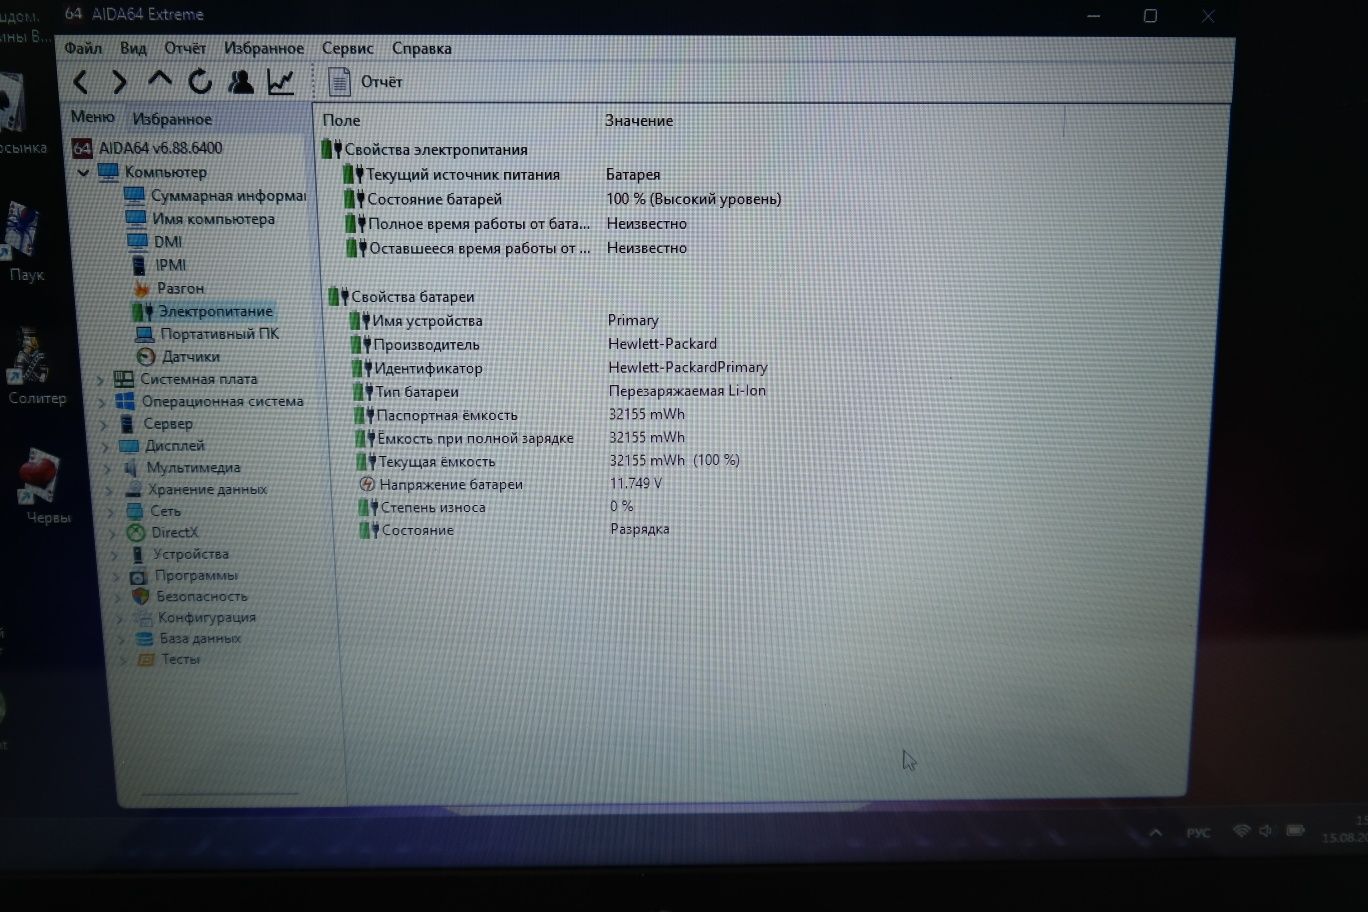Switch to the Избранное panel tab
Image resolution: width=1368 pixels, height=912 pixels.
(x=172, y=119)
